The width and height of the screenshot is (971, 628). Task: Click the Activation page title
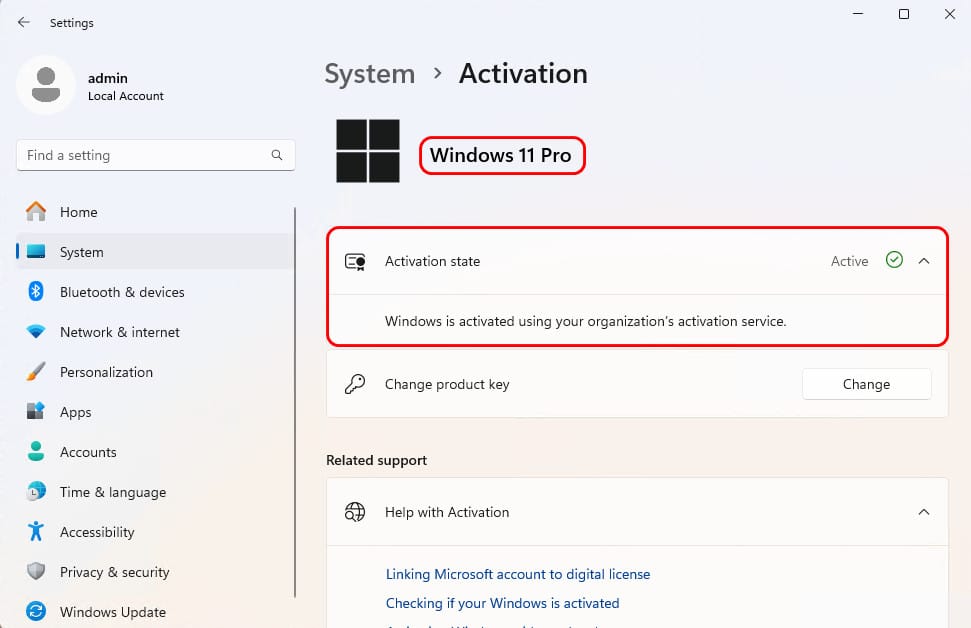pyautogui.click(x=523, y=74)
